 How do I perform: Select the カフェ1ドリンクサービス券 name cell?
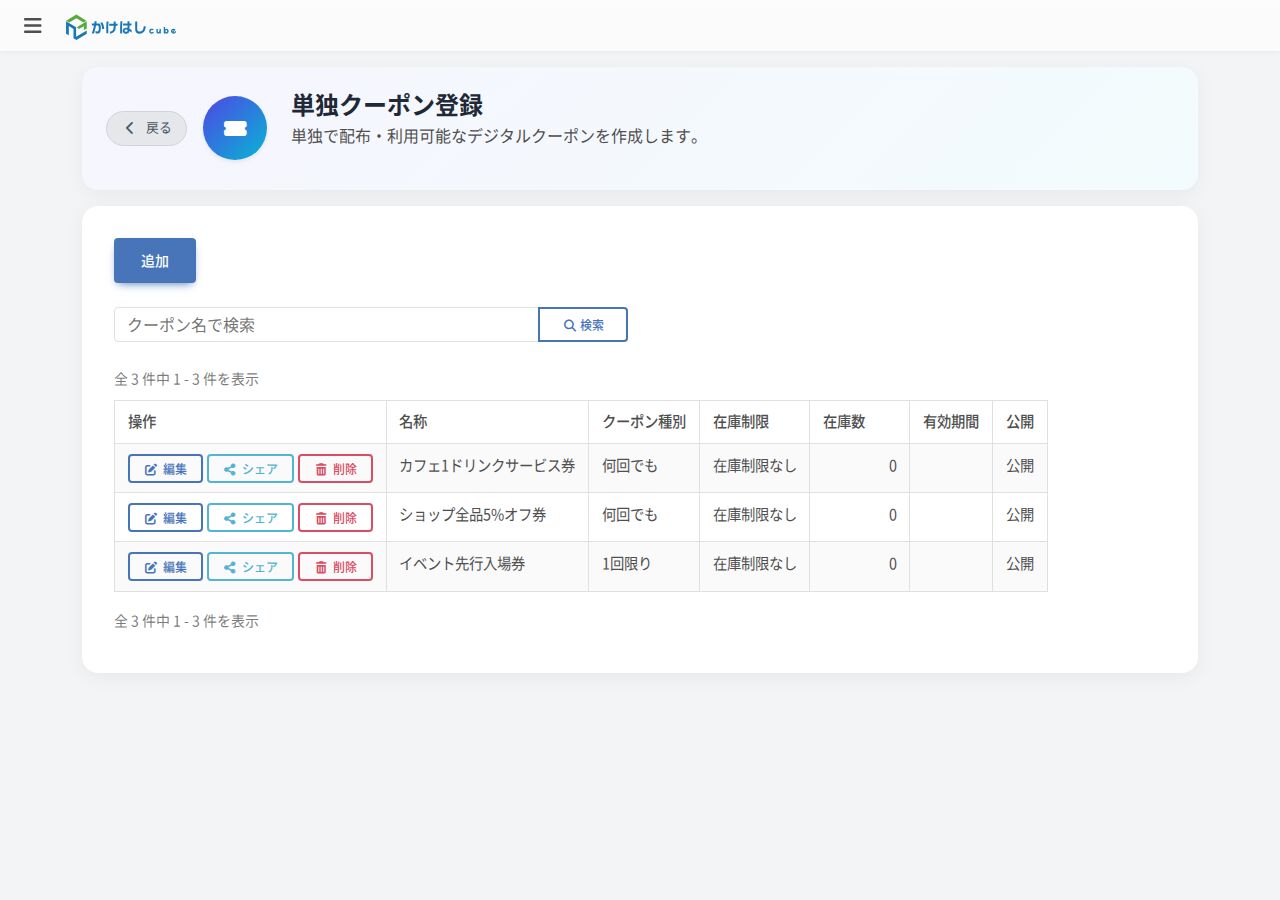[487, 466]
